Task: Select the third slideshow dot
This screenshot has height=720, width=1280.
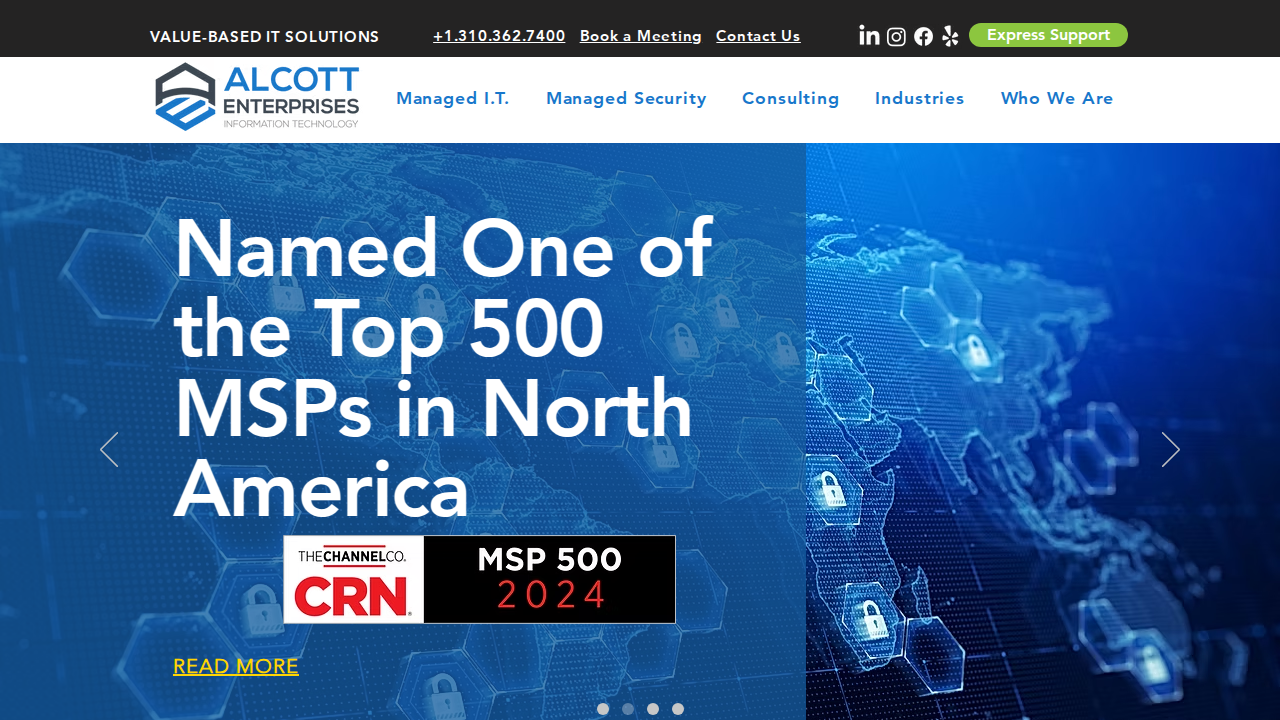Action: click(x=653, y=709)
